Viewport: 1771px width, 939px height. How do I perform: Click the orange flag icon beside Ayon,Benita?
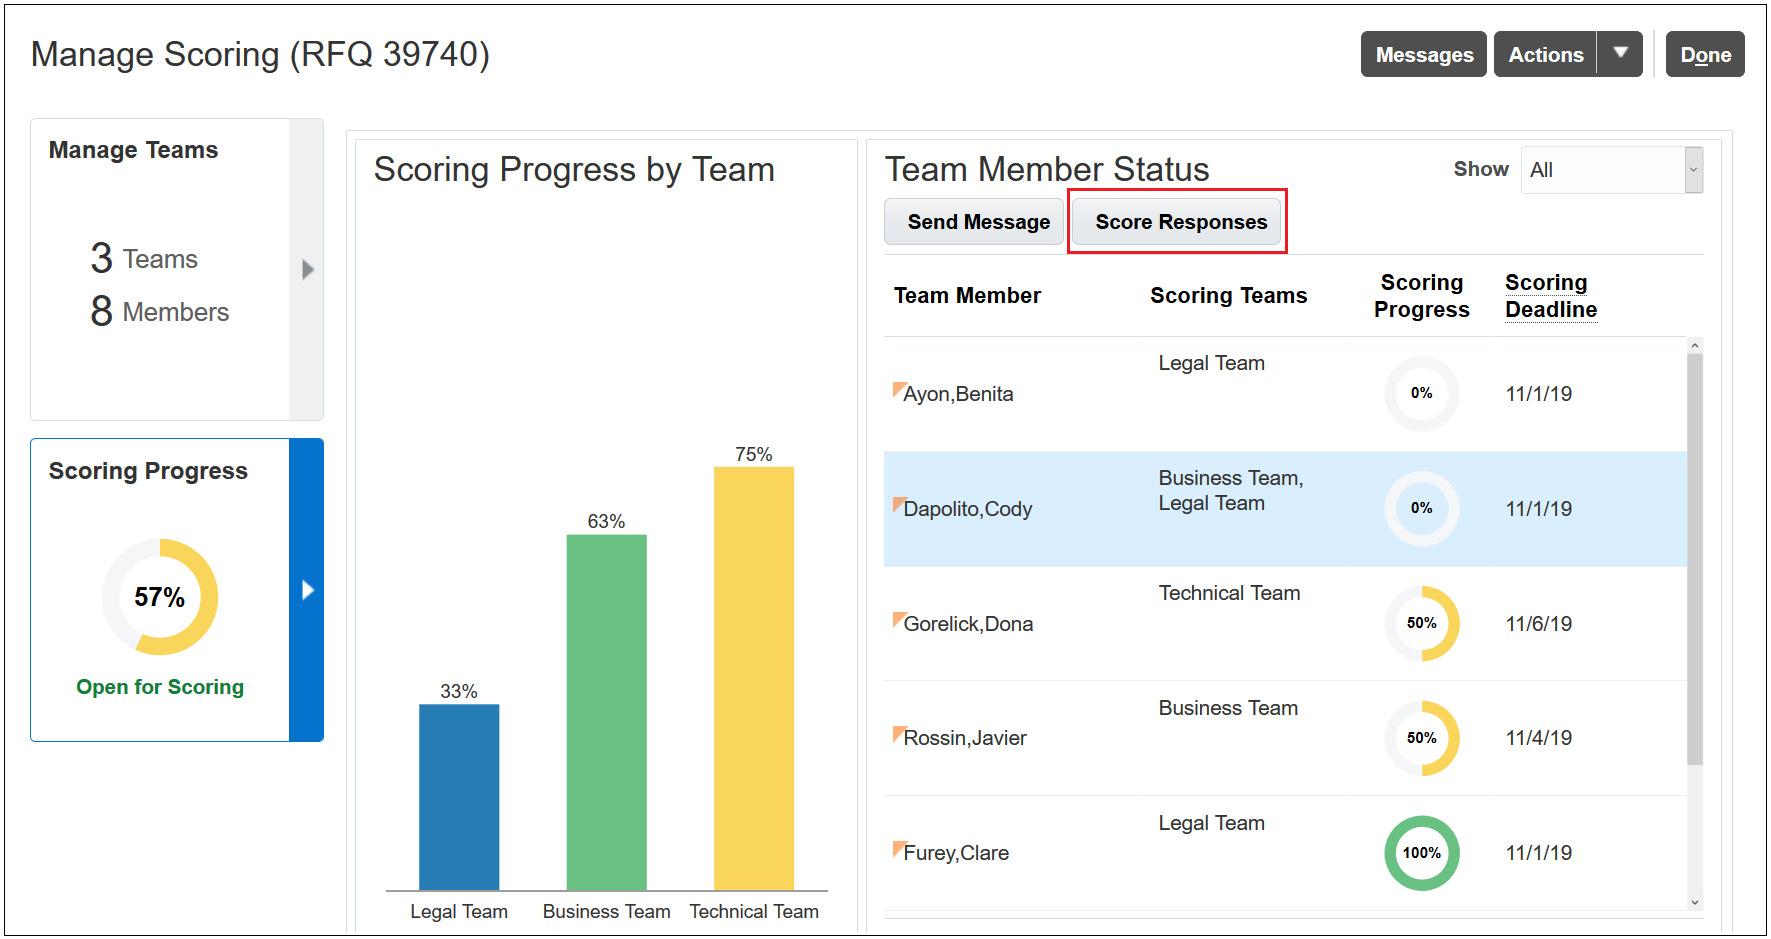click(898, 389)
